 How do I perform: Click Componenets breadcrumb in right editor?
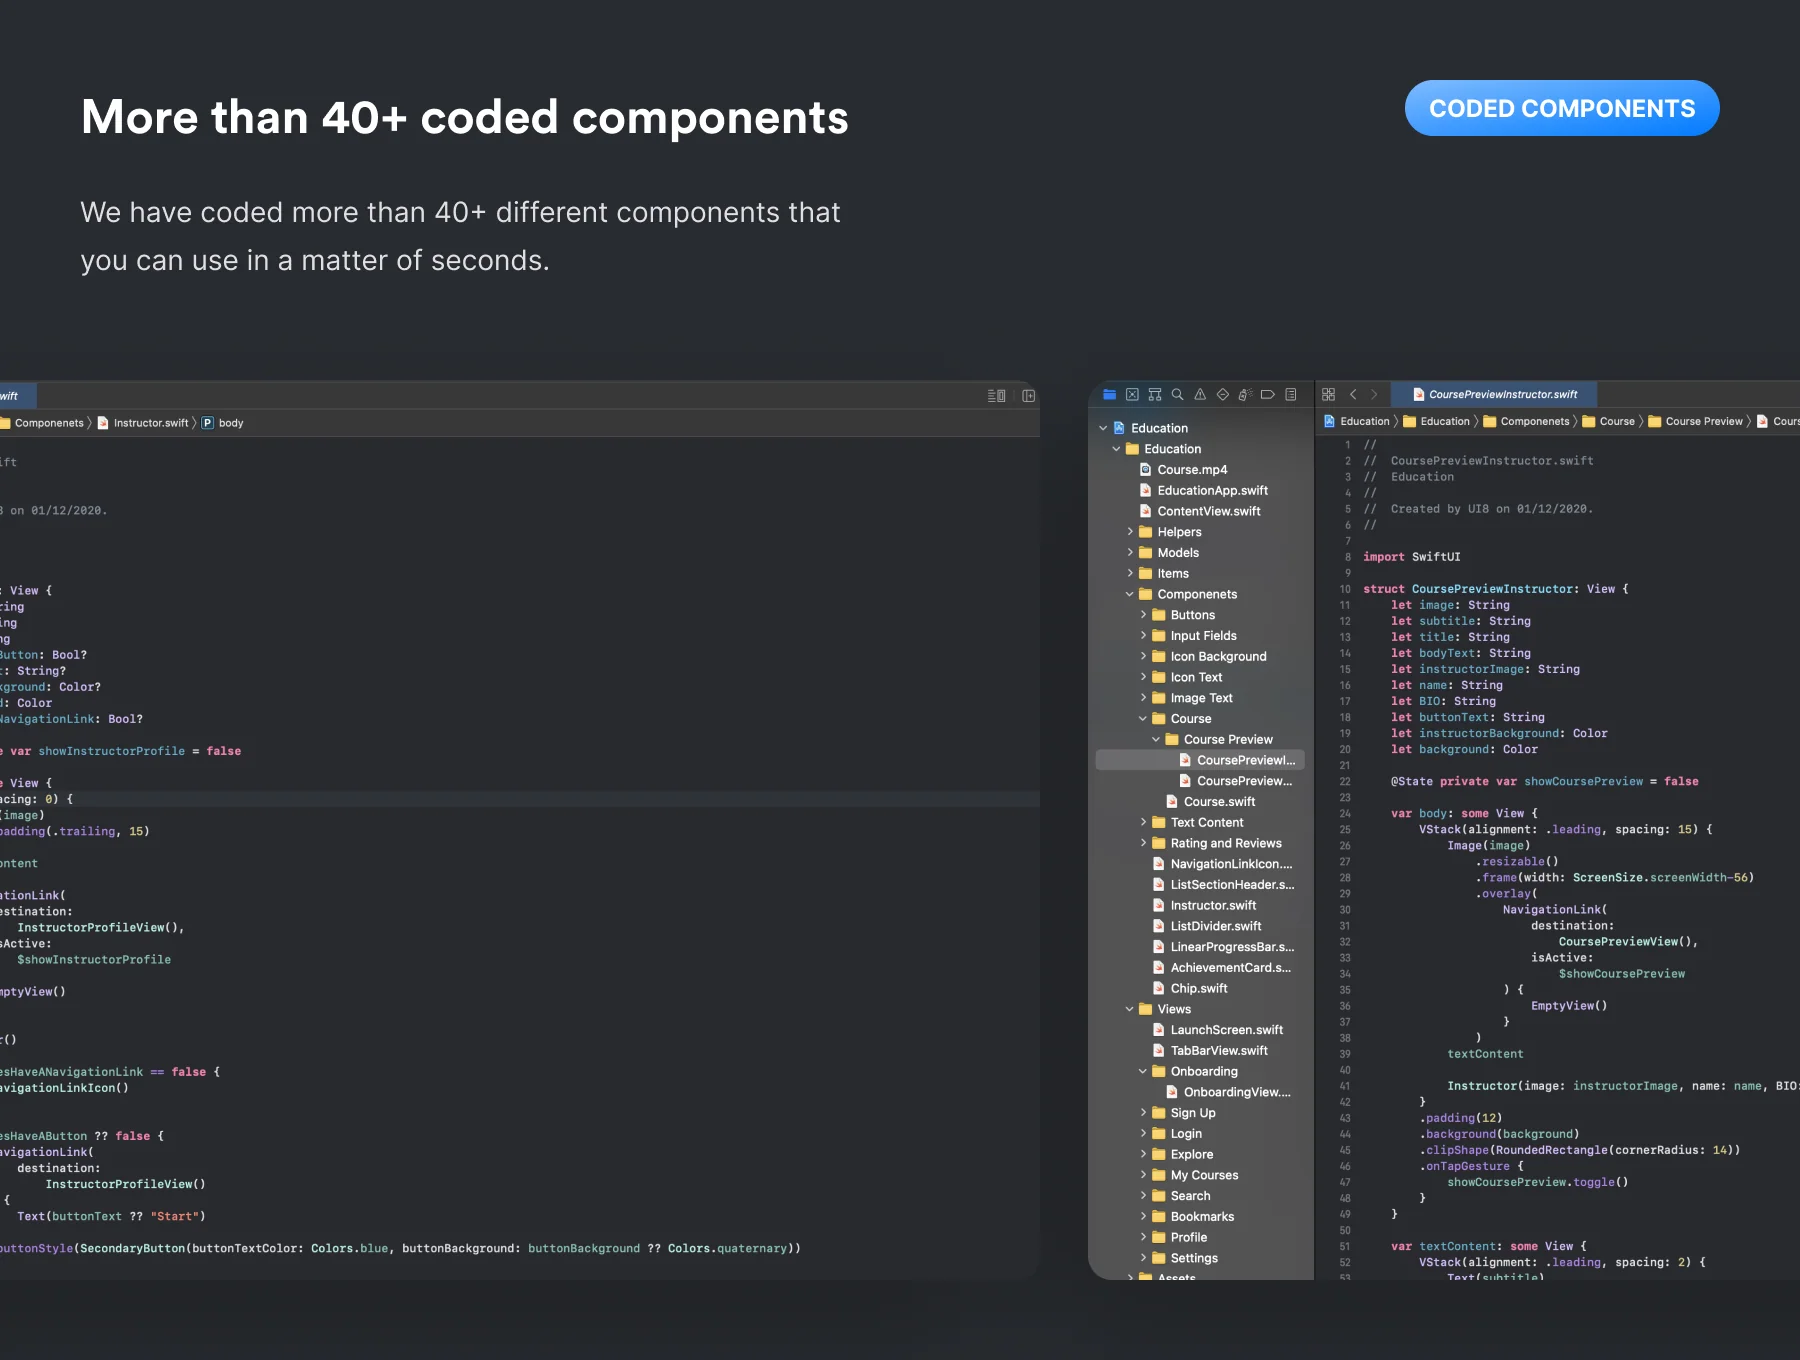click(1526, 422)
